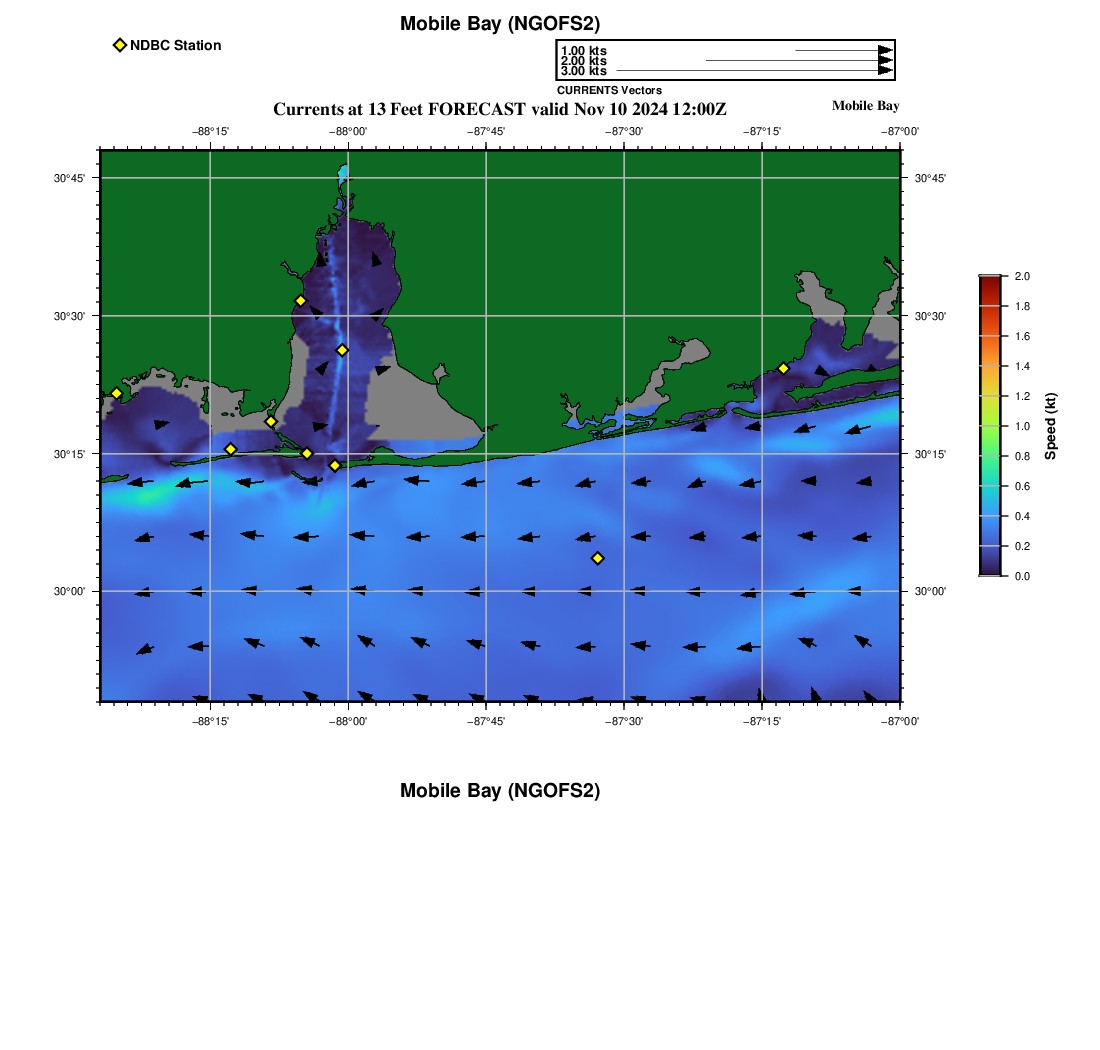Select the offshore station marker south of 30°15'

coord(598,558)
